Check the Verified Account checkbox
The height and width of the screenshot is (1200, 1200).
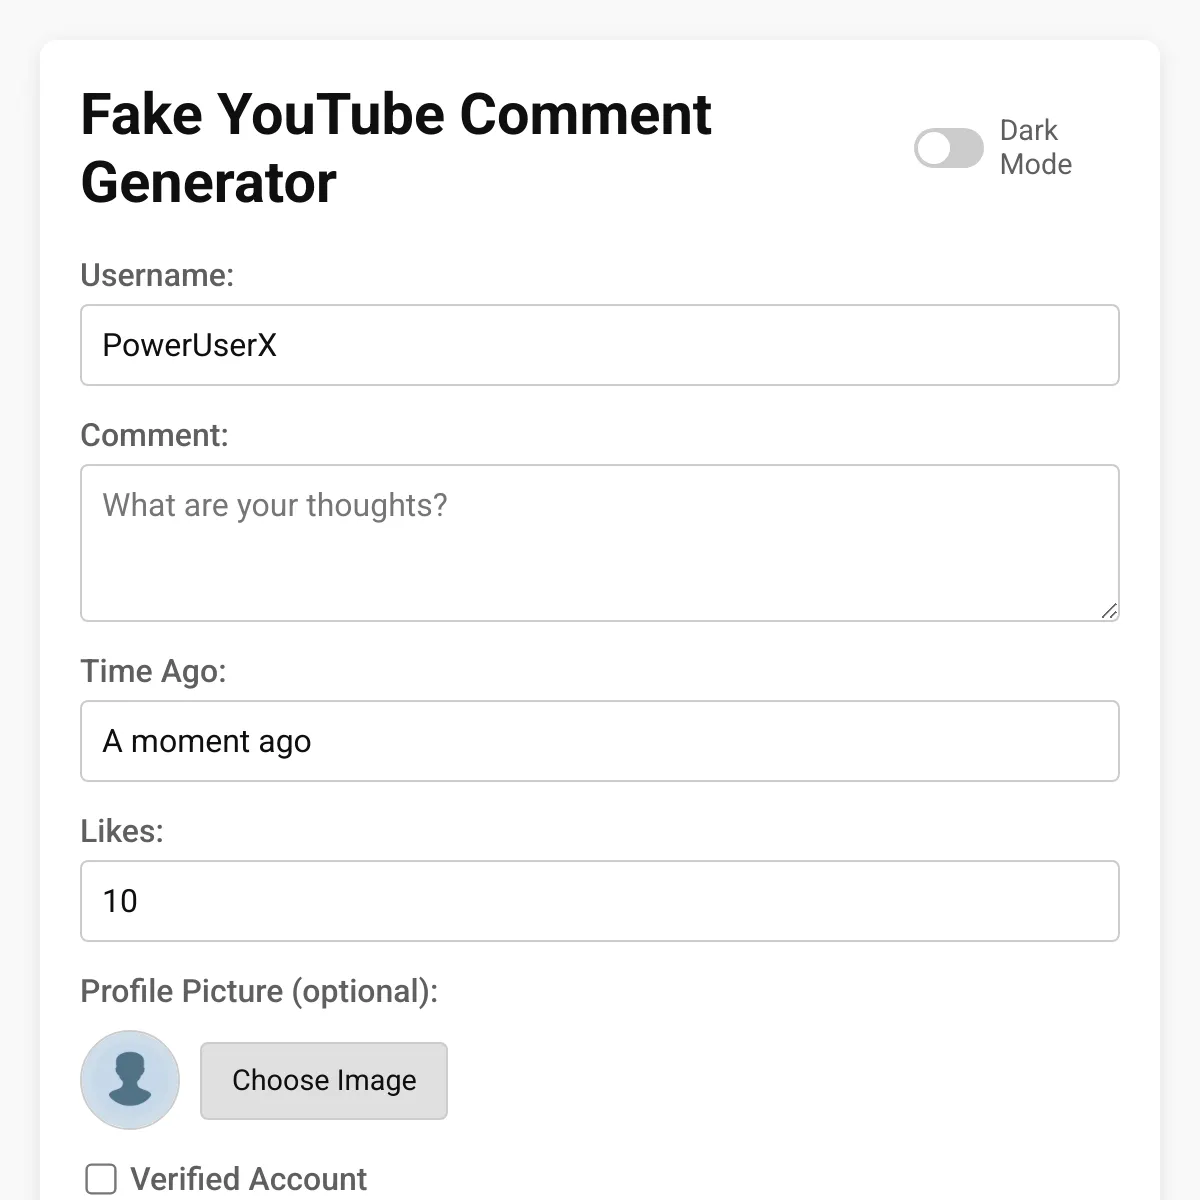[101, 1179]
